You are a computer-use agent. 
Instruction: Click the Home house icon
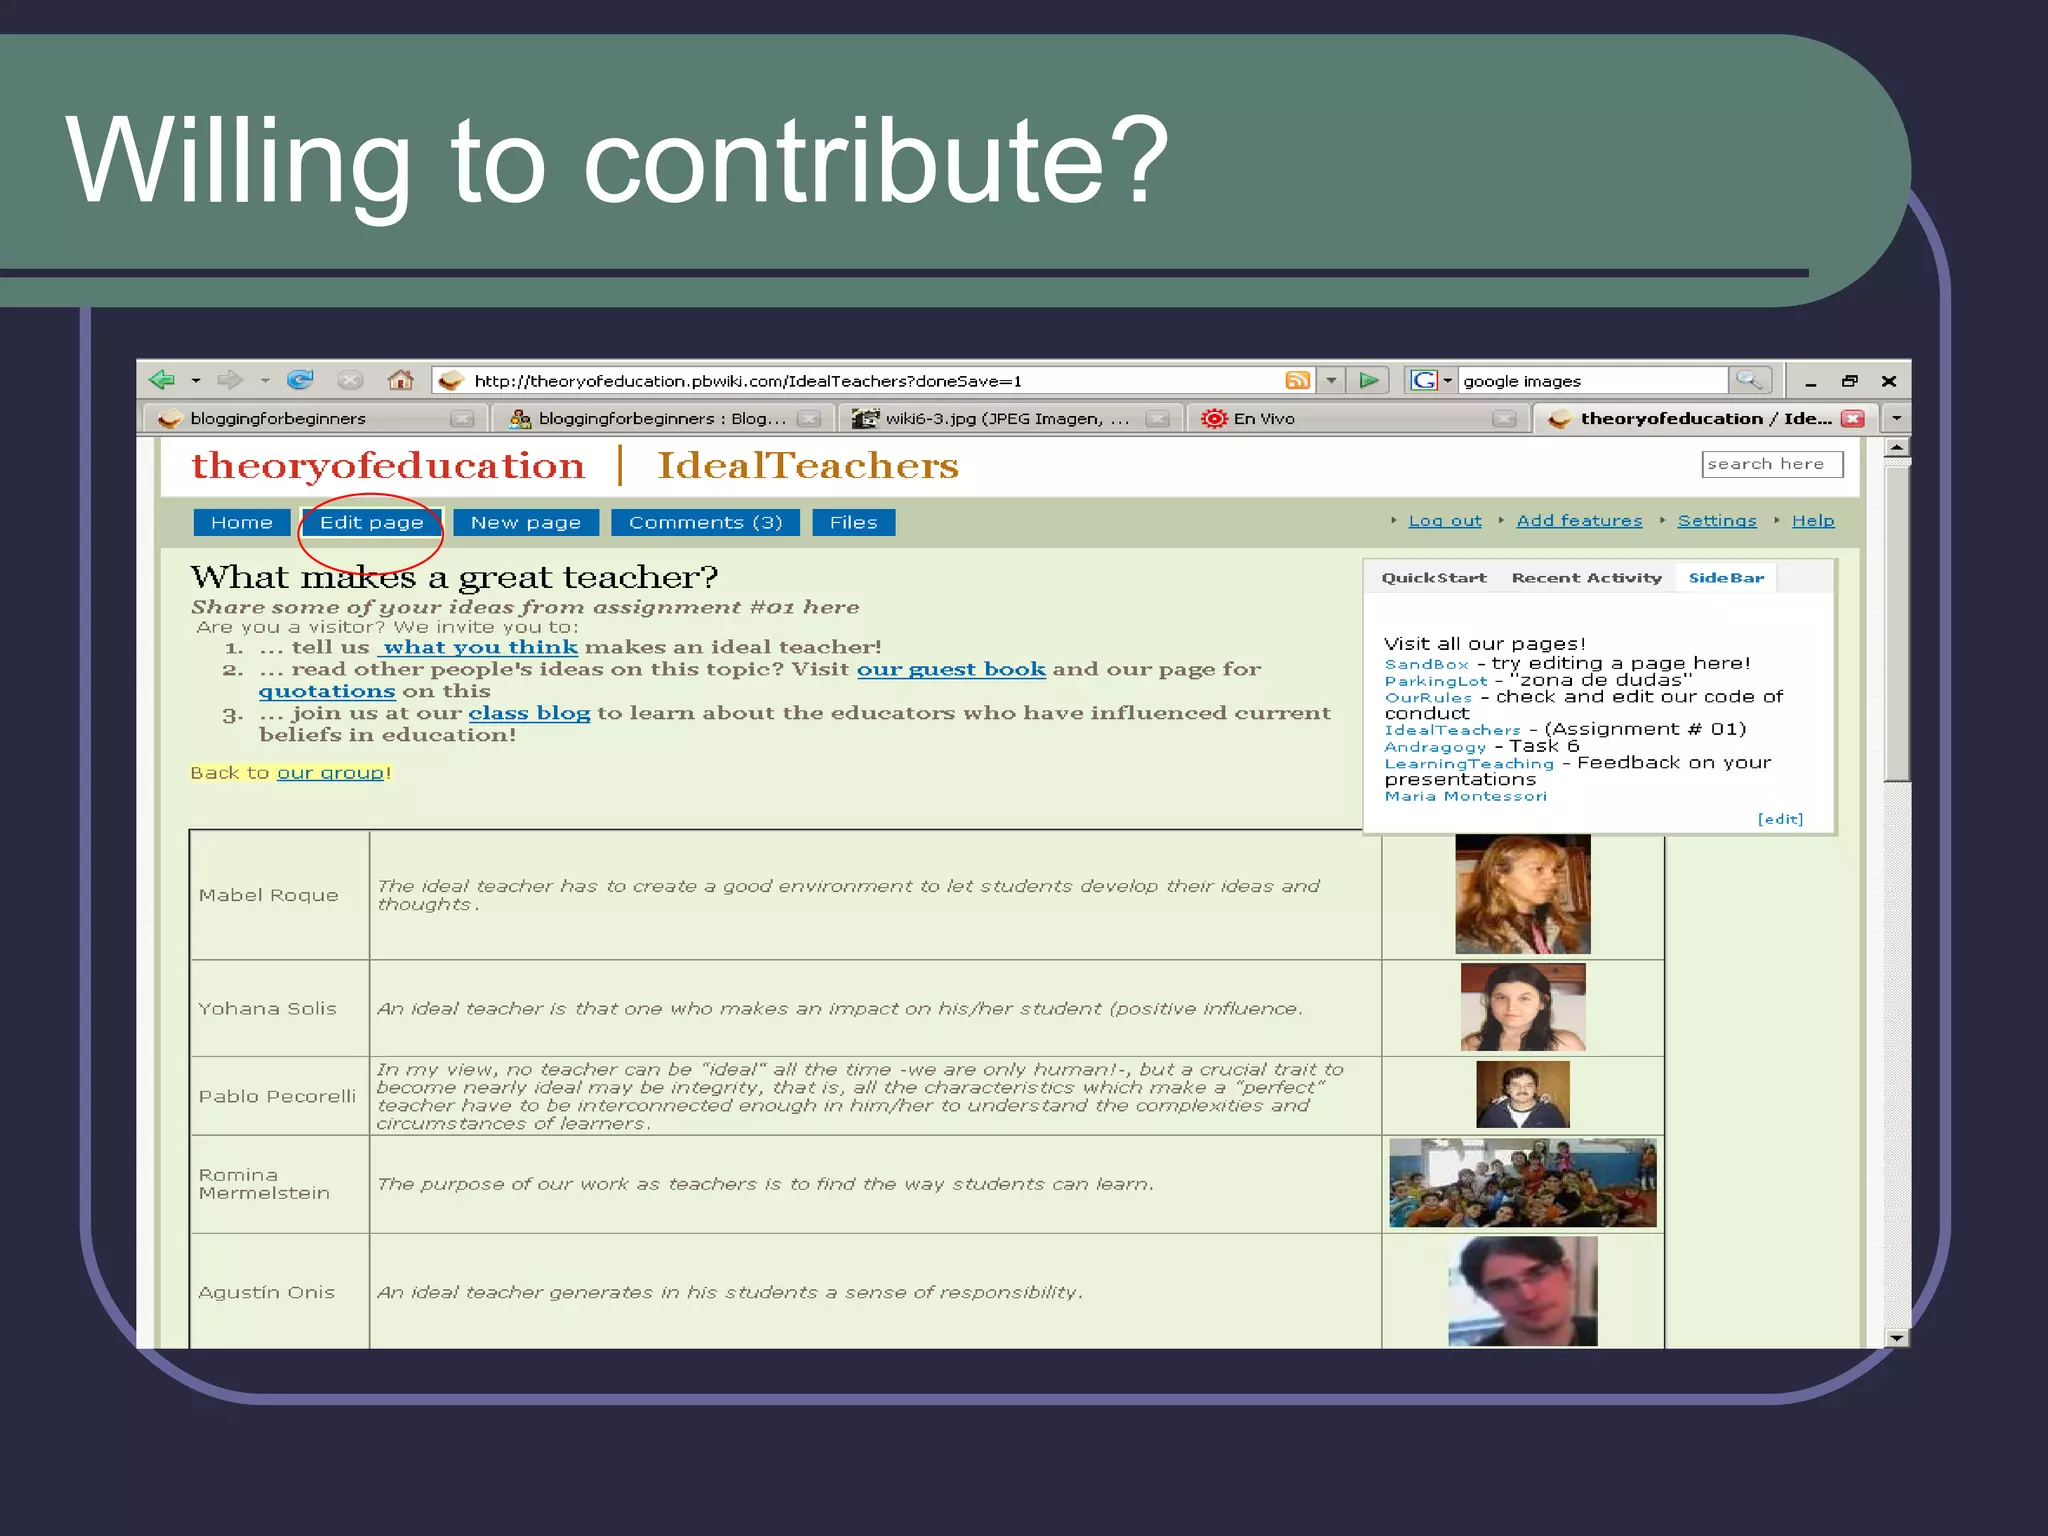click(400, 380)
